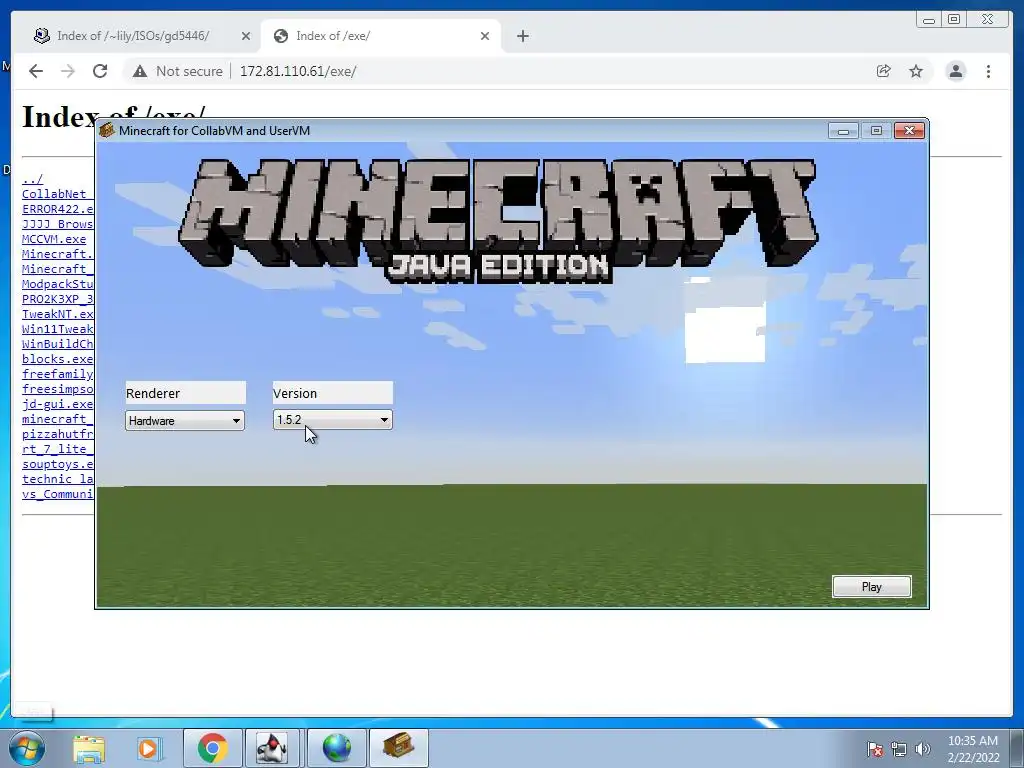Minimize the Chrome window
The width and height of the screenshot is (1024, 768).
tap(929, 20)
